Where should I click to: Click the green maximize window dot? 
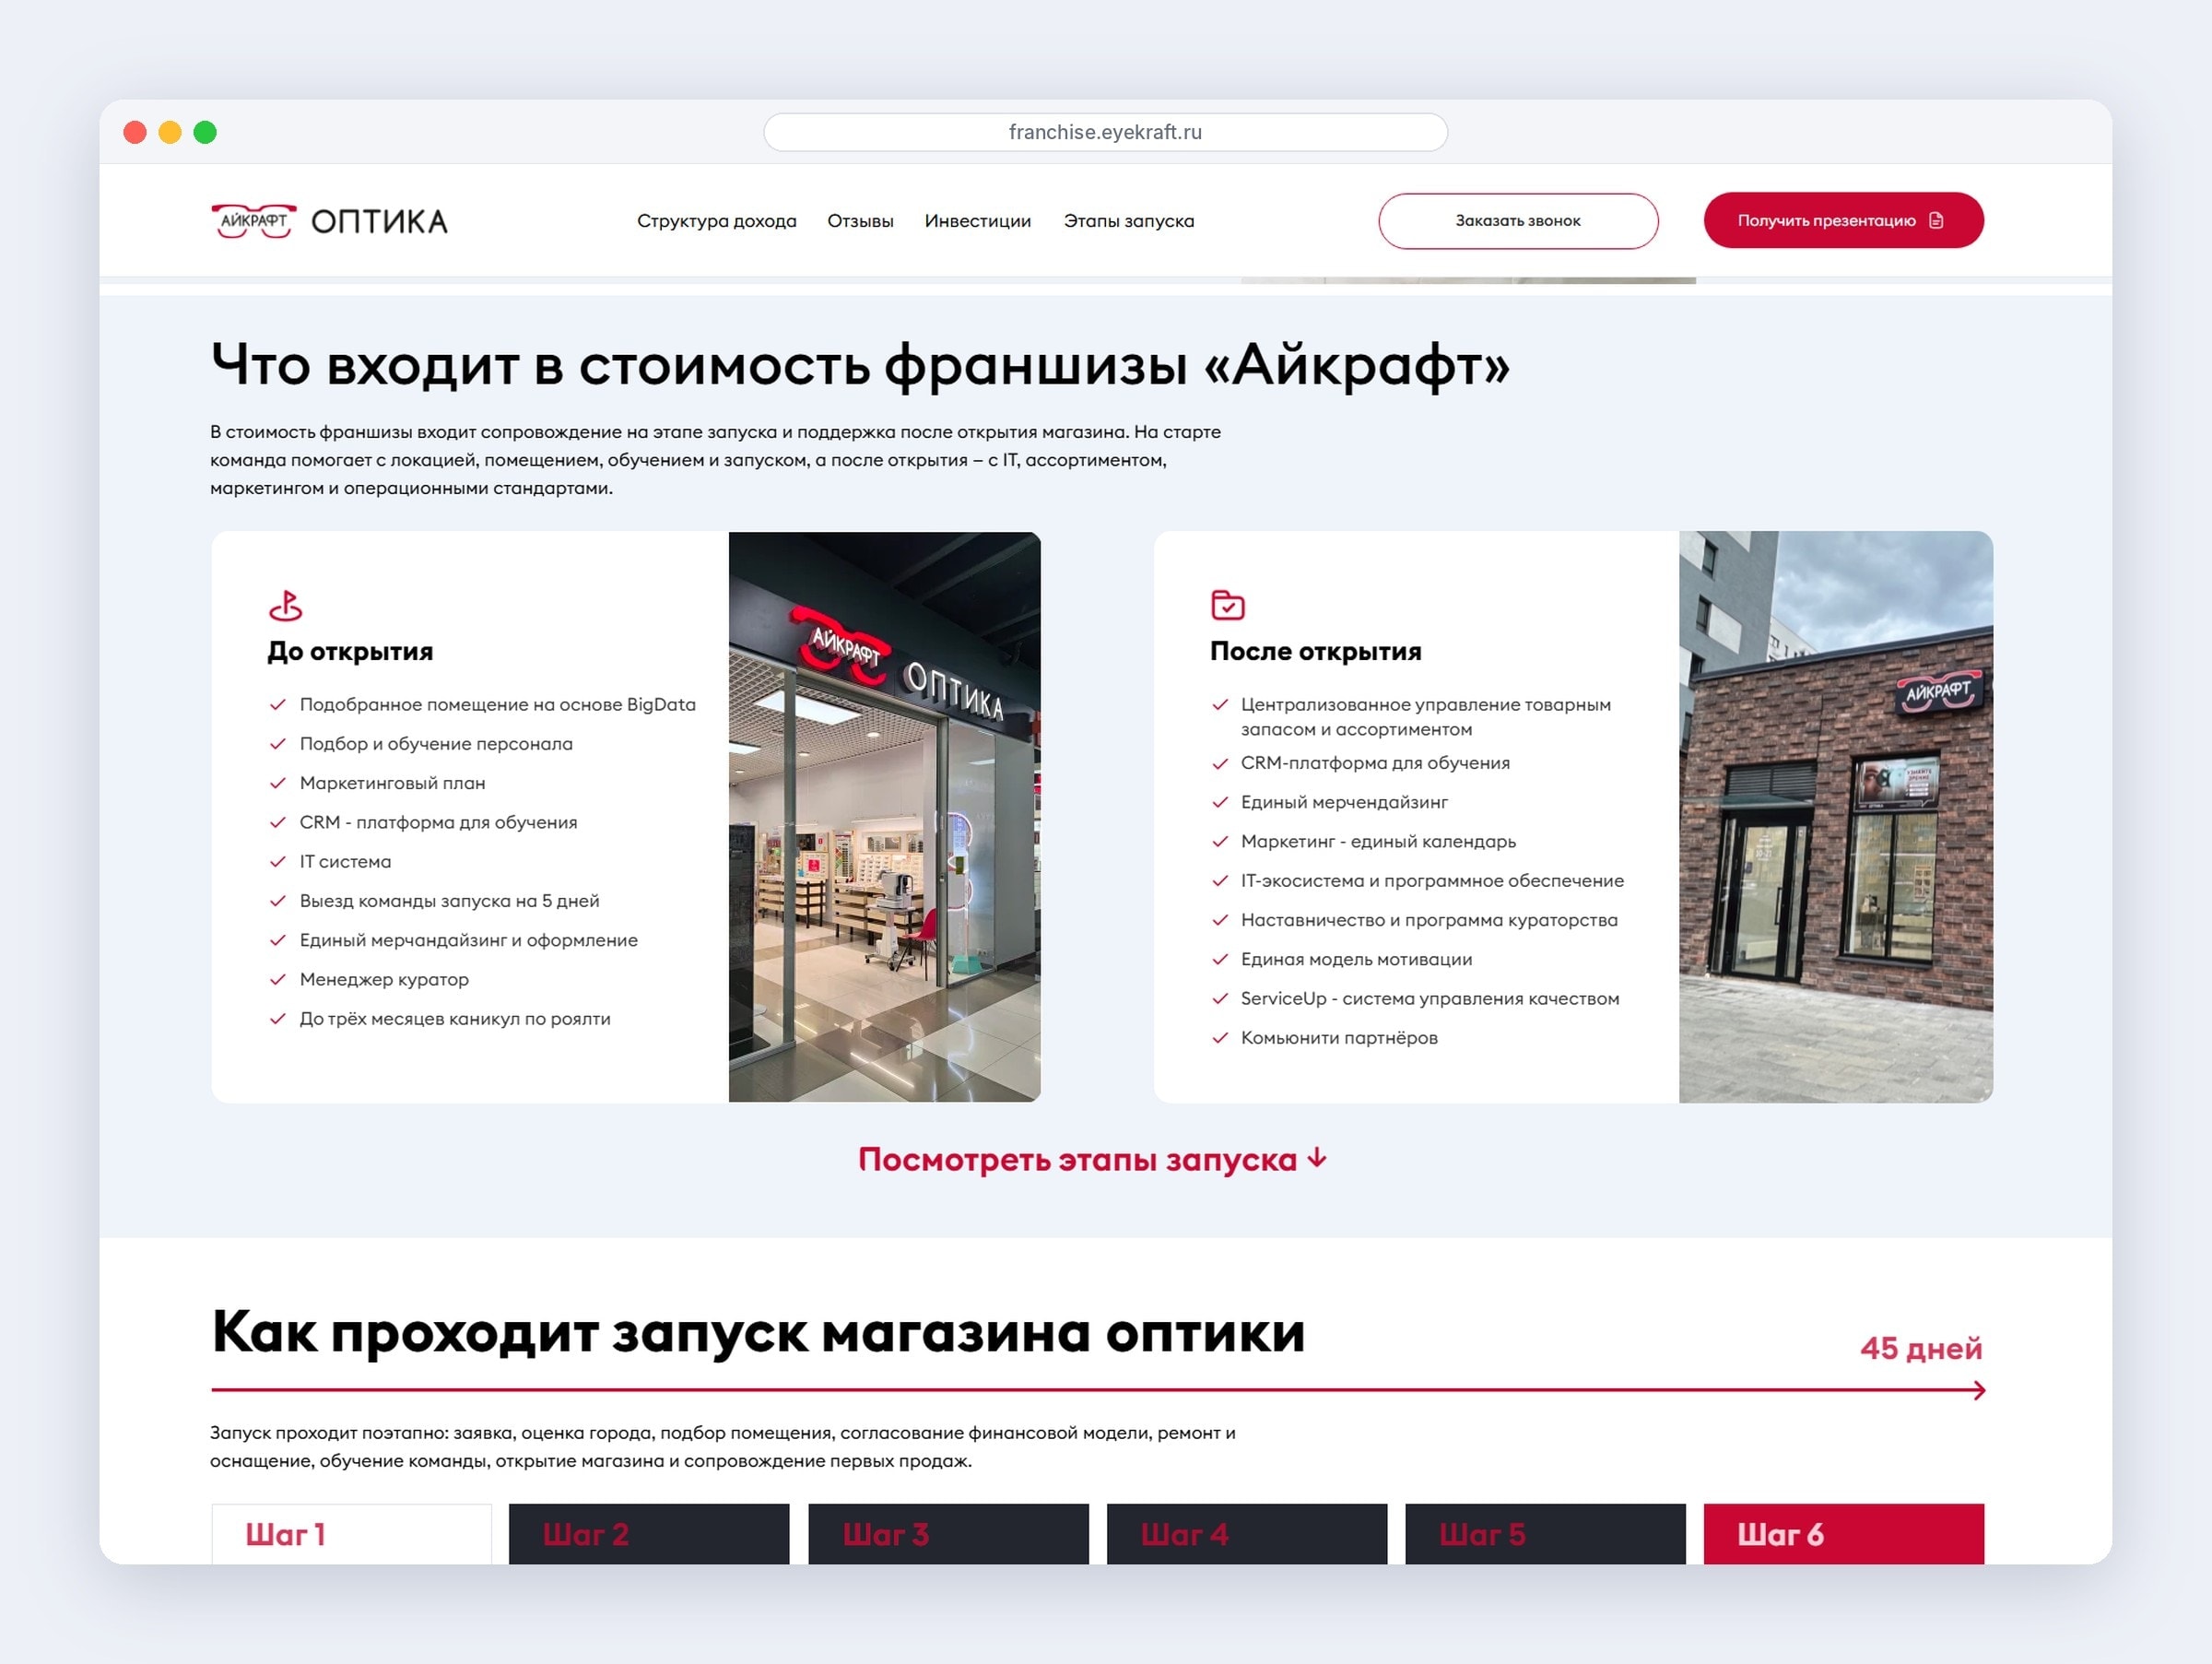click(205, 132)
